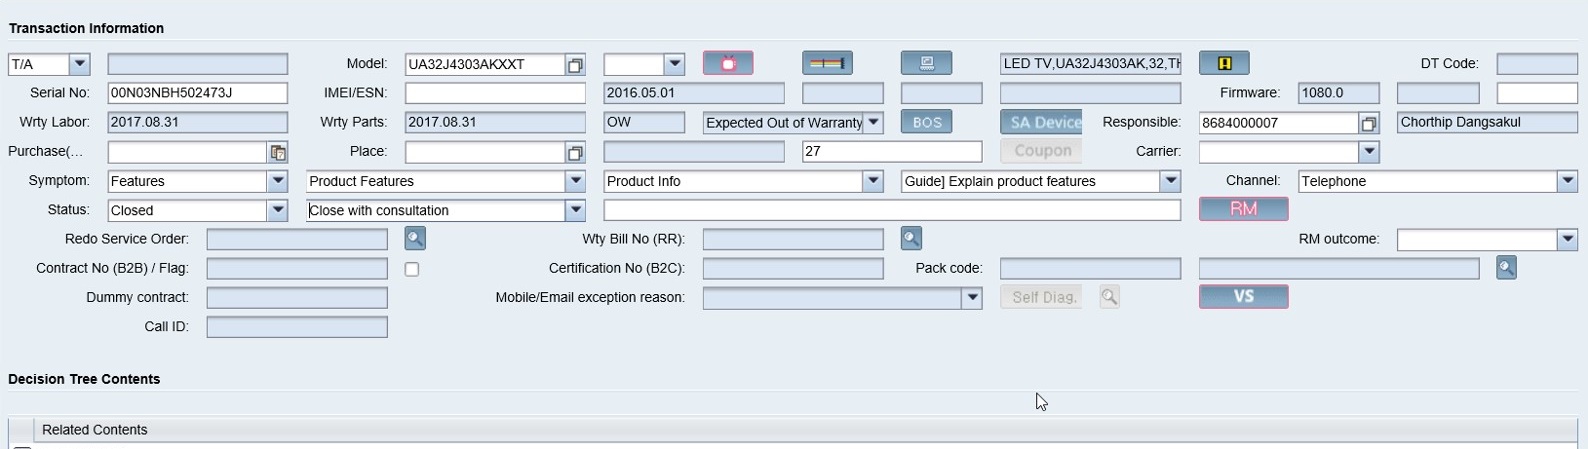Toggle the Contract No B2B Flag checkbox
This screenshot has height=449, width=1588.
[412, 269]
